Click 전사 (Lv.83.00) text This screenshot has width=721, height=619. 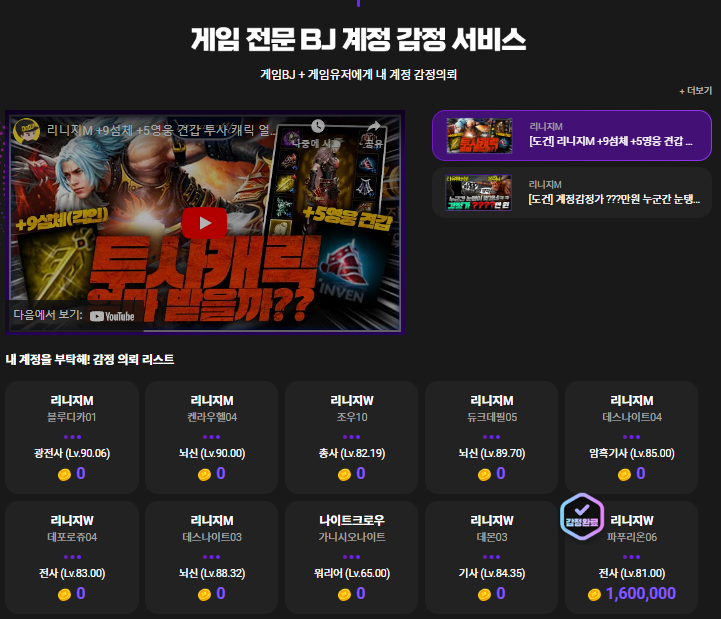pos(72,573)
